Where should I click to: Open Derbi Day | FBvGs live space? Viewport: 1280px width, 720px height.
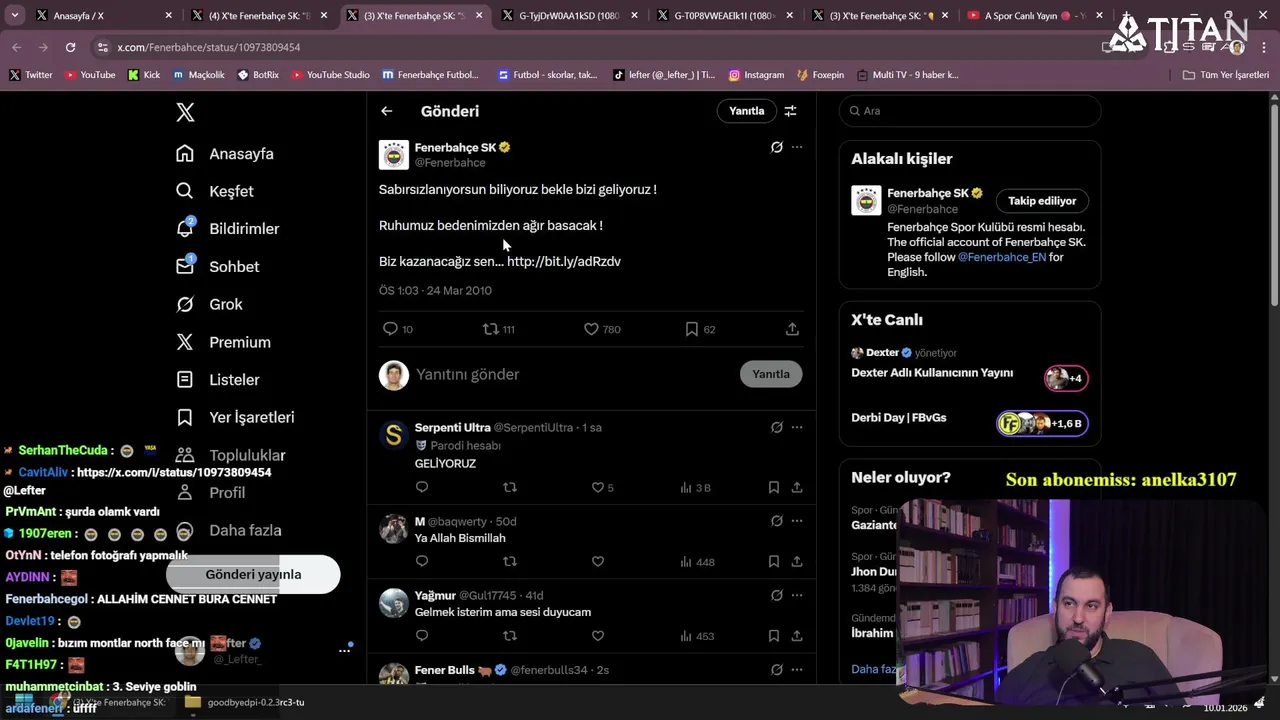click(898, 418)
